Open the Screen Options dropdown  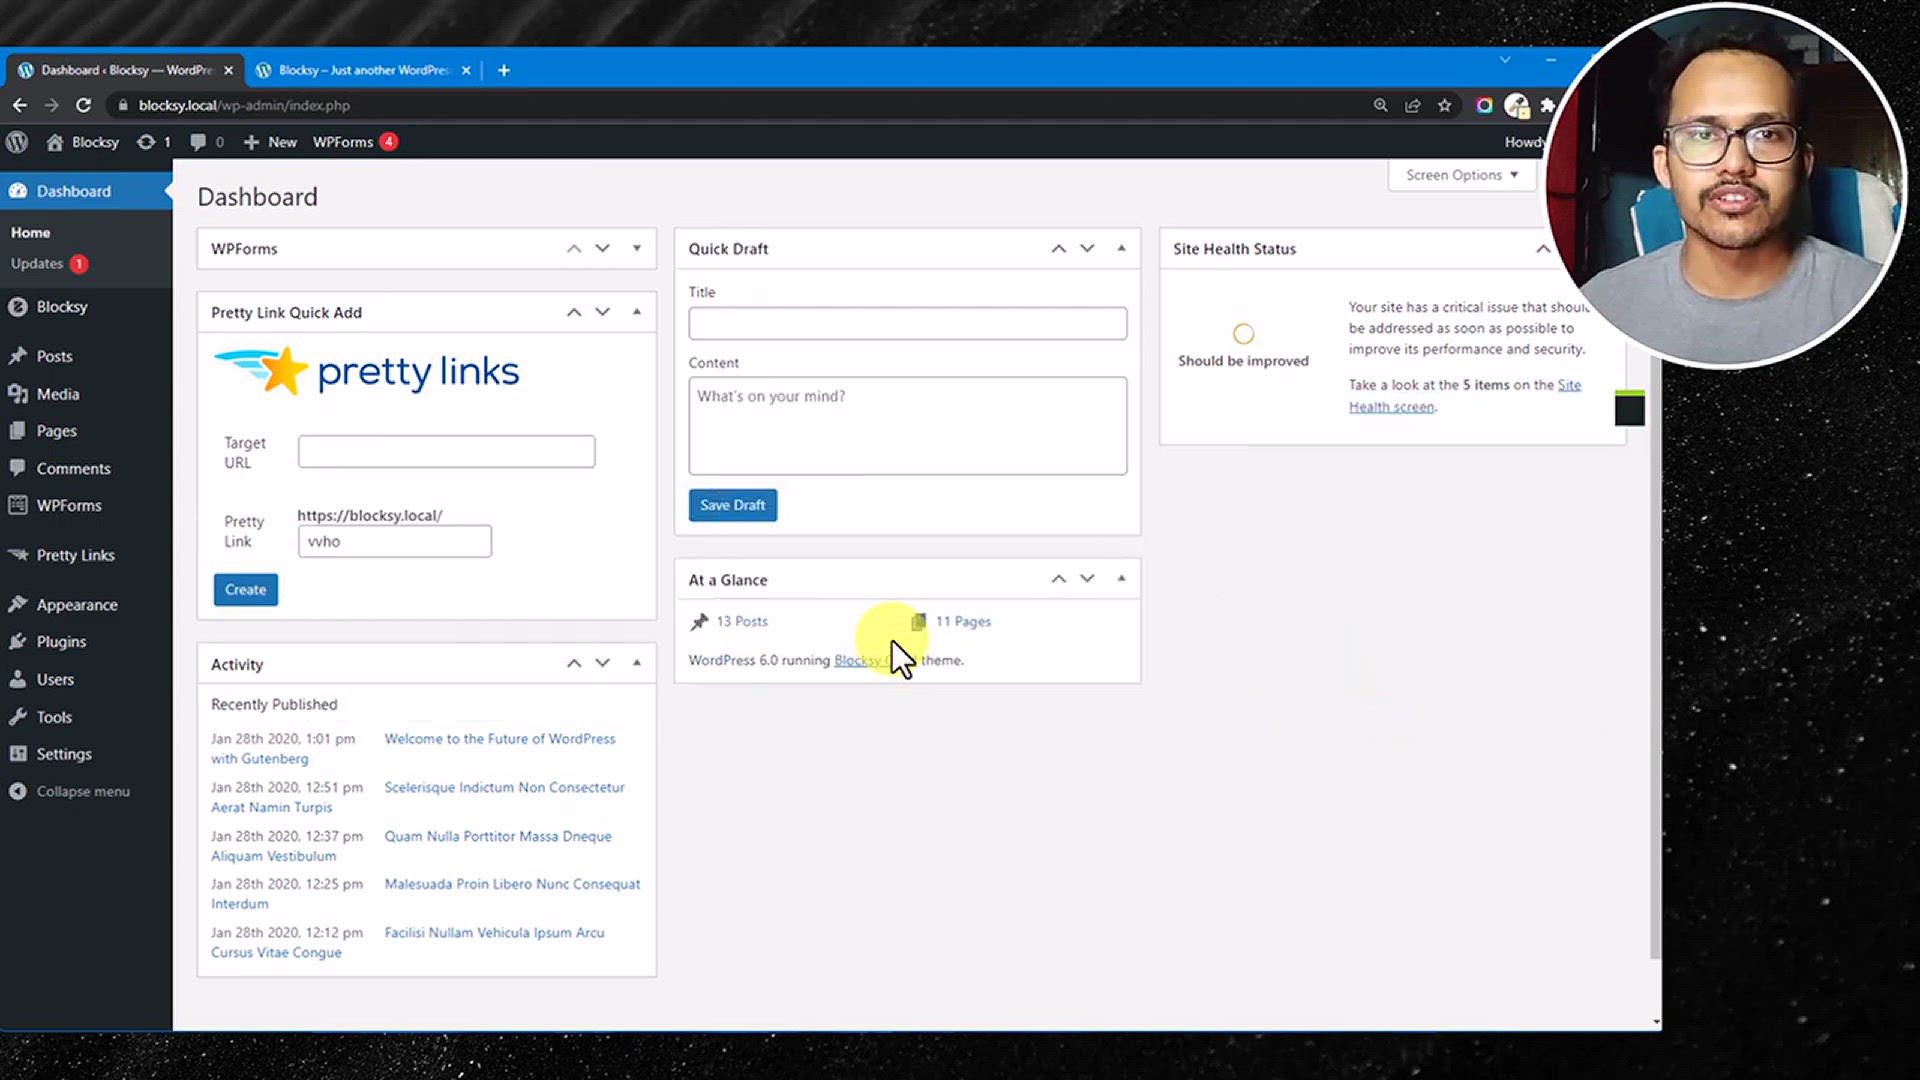point(1461,175)
